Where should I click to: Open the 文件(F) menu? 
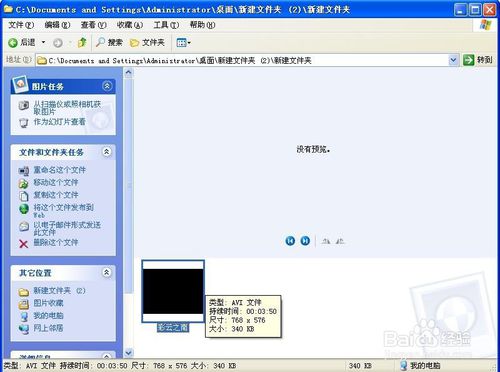pyautogui.click(x=21, y=25)
